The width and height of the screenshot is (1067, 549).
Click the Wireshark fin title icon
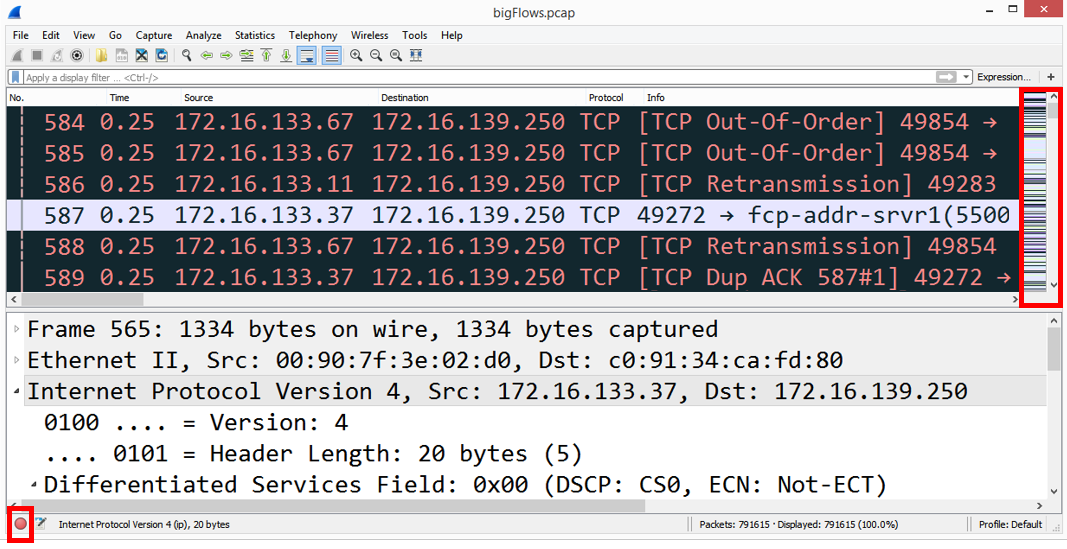coord(13,12)
